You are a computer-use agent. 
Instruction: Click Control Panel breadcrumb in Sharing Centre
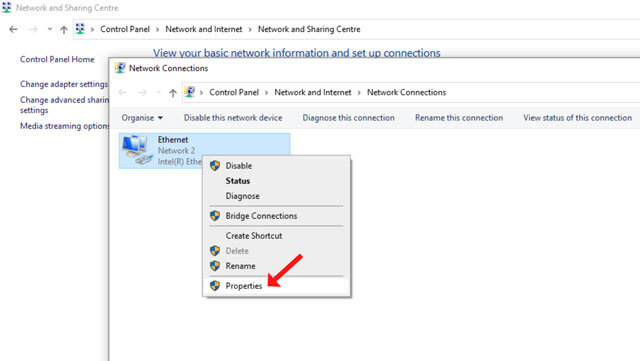(125, 29)
